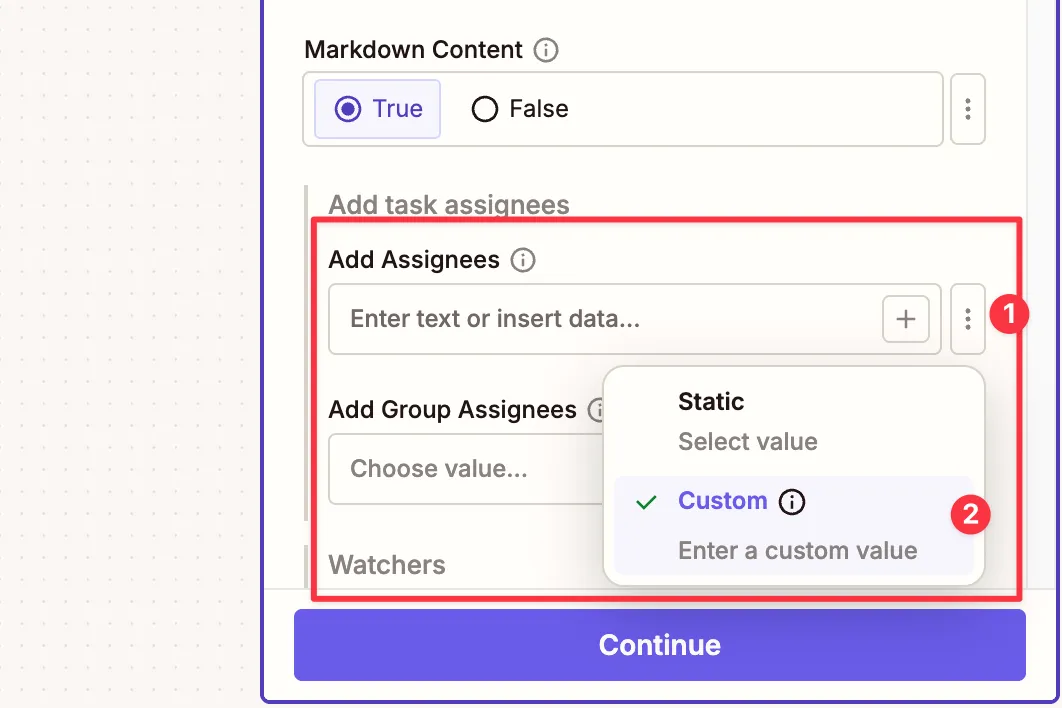Click the Watchers section label

tap(386, 565)
